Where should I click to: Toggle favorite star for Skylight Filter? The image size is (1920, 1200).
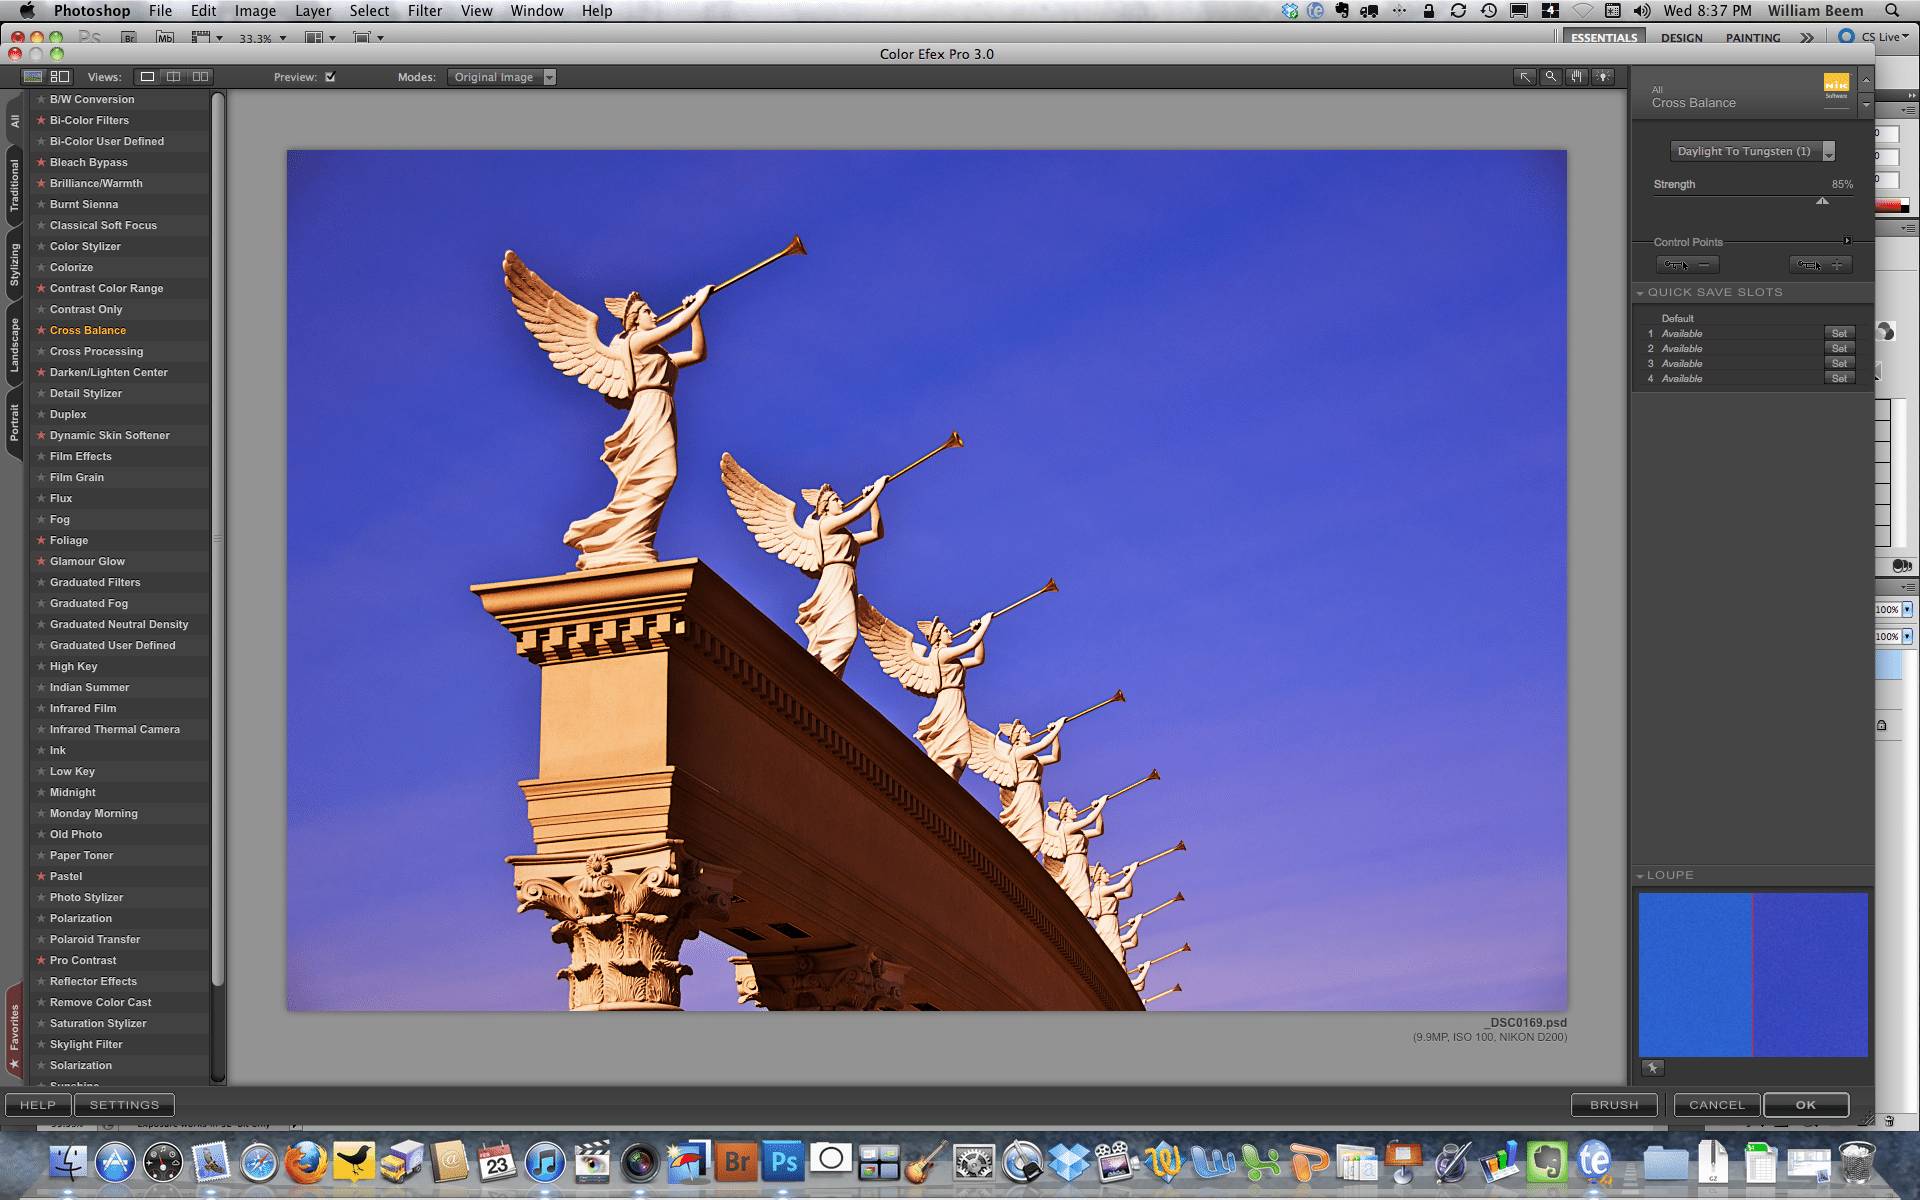tap(41, 1044)
